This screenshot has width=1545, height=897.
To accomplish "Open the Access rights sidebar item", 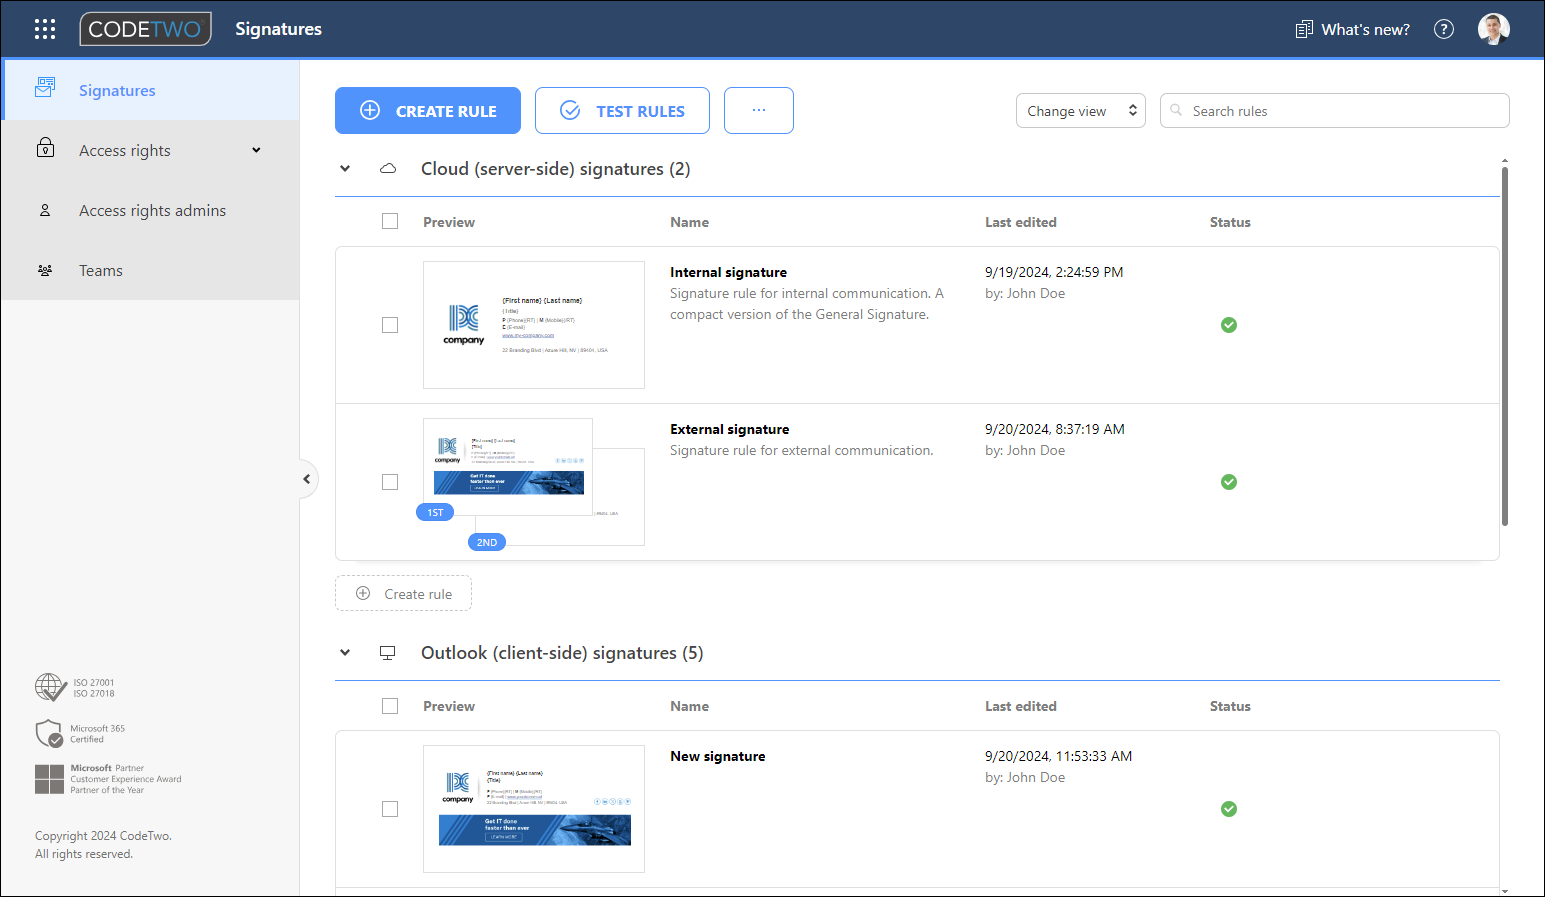I will coord(150,150).
